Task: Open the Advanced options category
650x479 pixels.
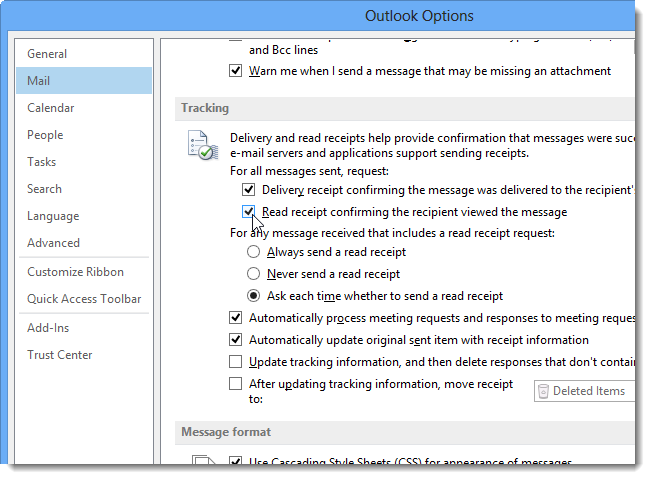Action: [84, 243]
